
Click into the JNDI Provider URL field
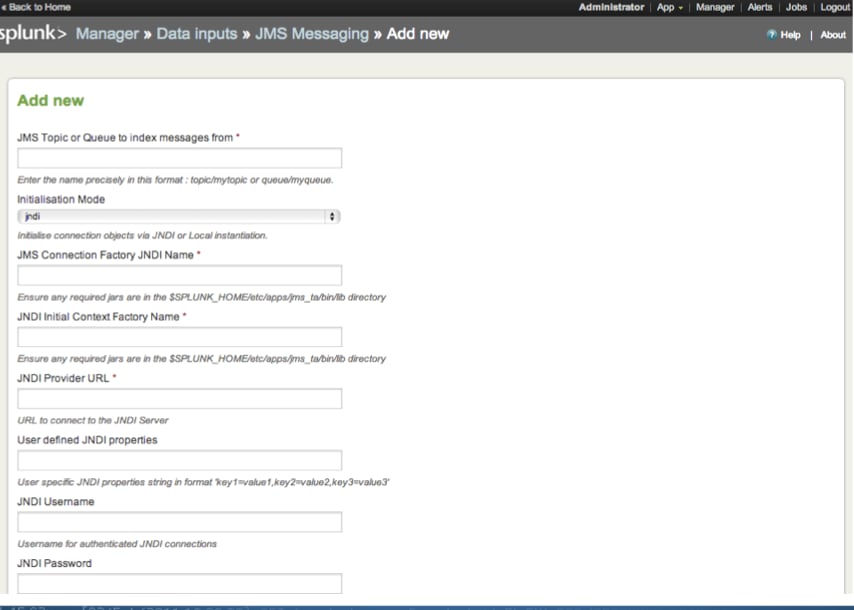point(180,399)
